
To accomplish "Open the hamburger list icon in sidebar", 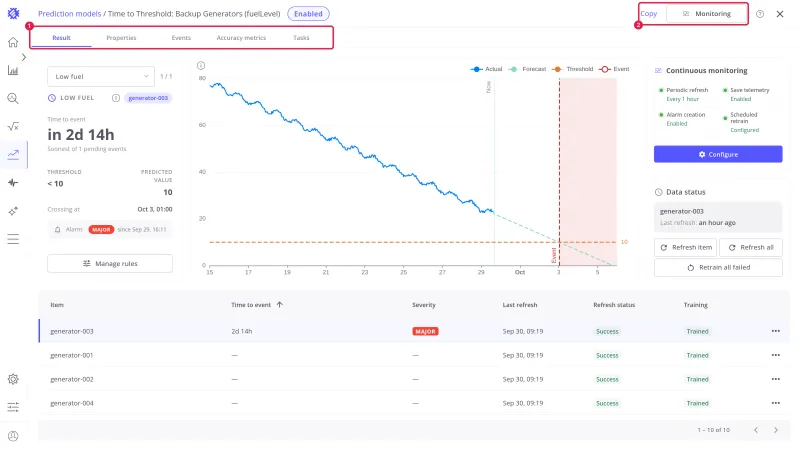I will click(x=13, y=239).
